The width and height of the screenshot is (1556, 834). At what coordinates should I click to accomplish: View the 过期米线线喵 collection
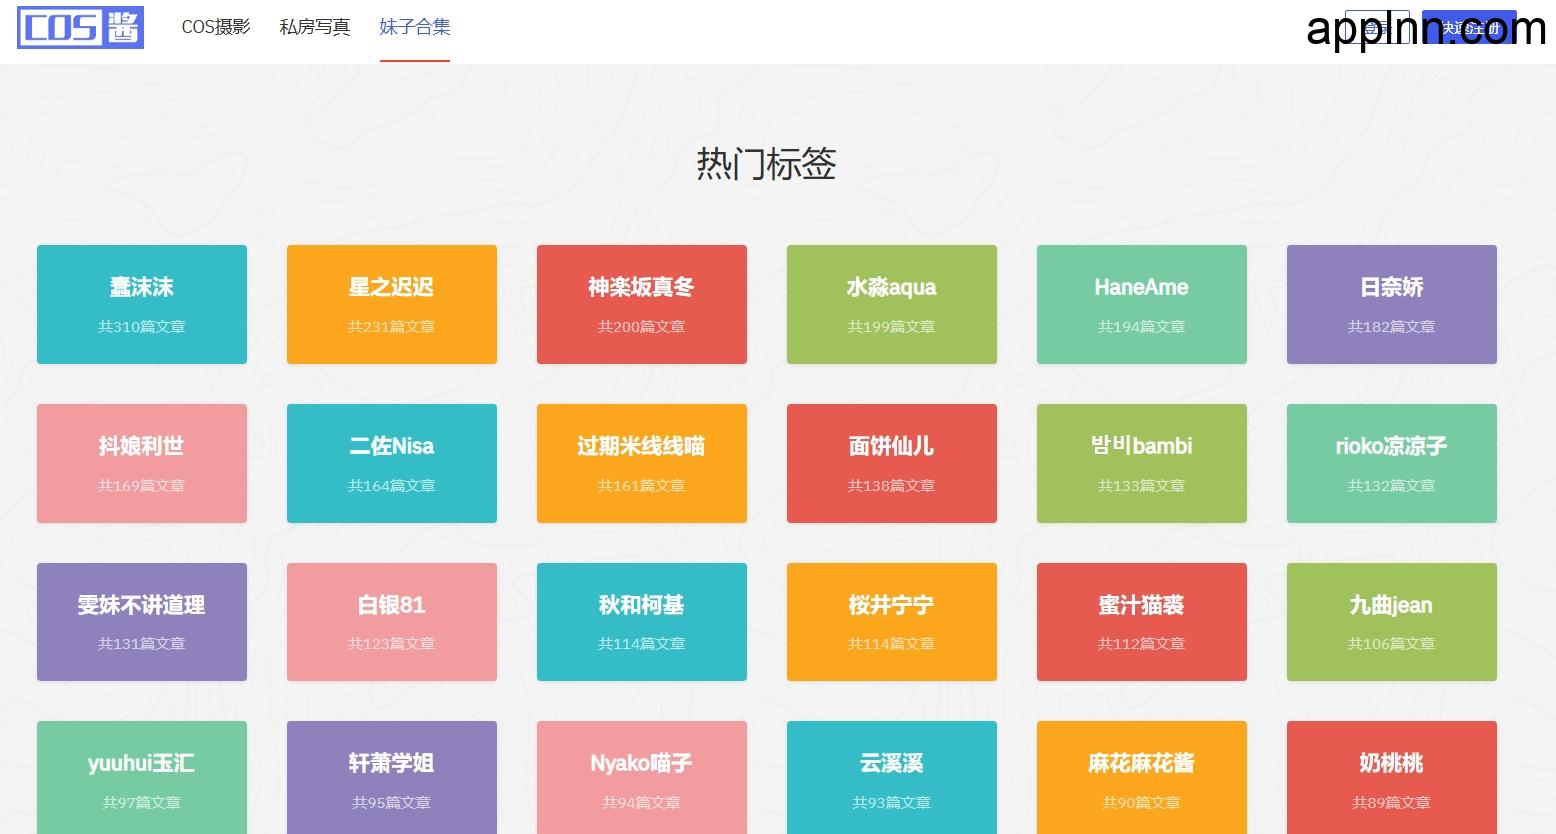[641, 463]
